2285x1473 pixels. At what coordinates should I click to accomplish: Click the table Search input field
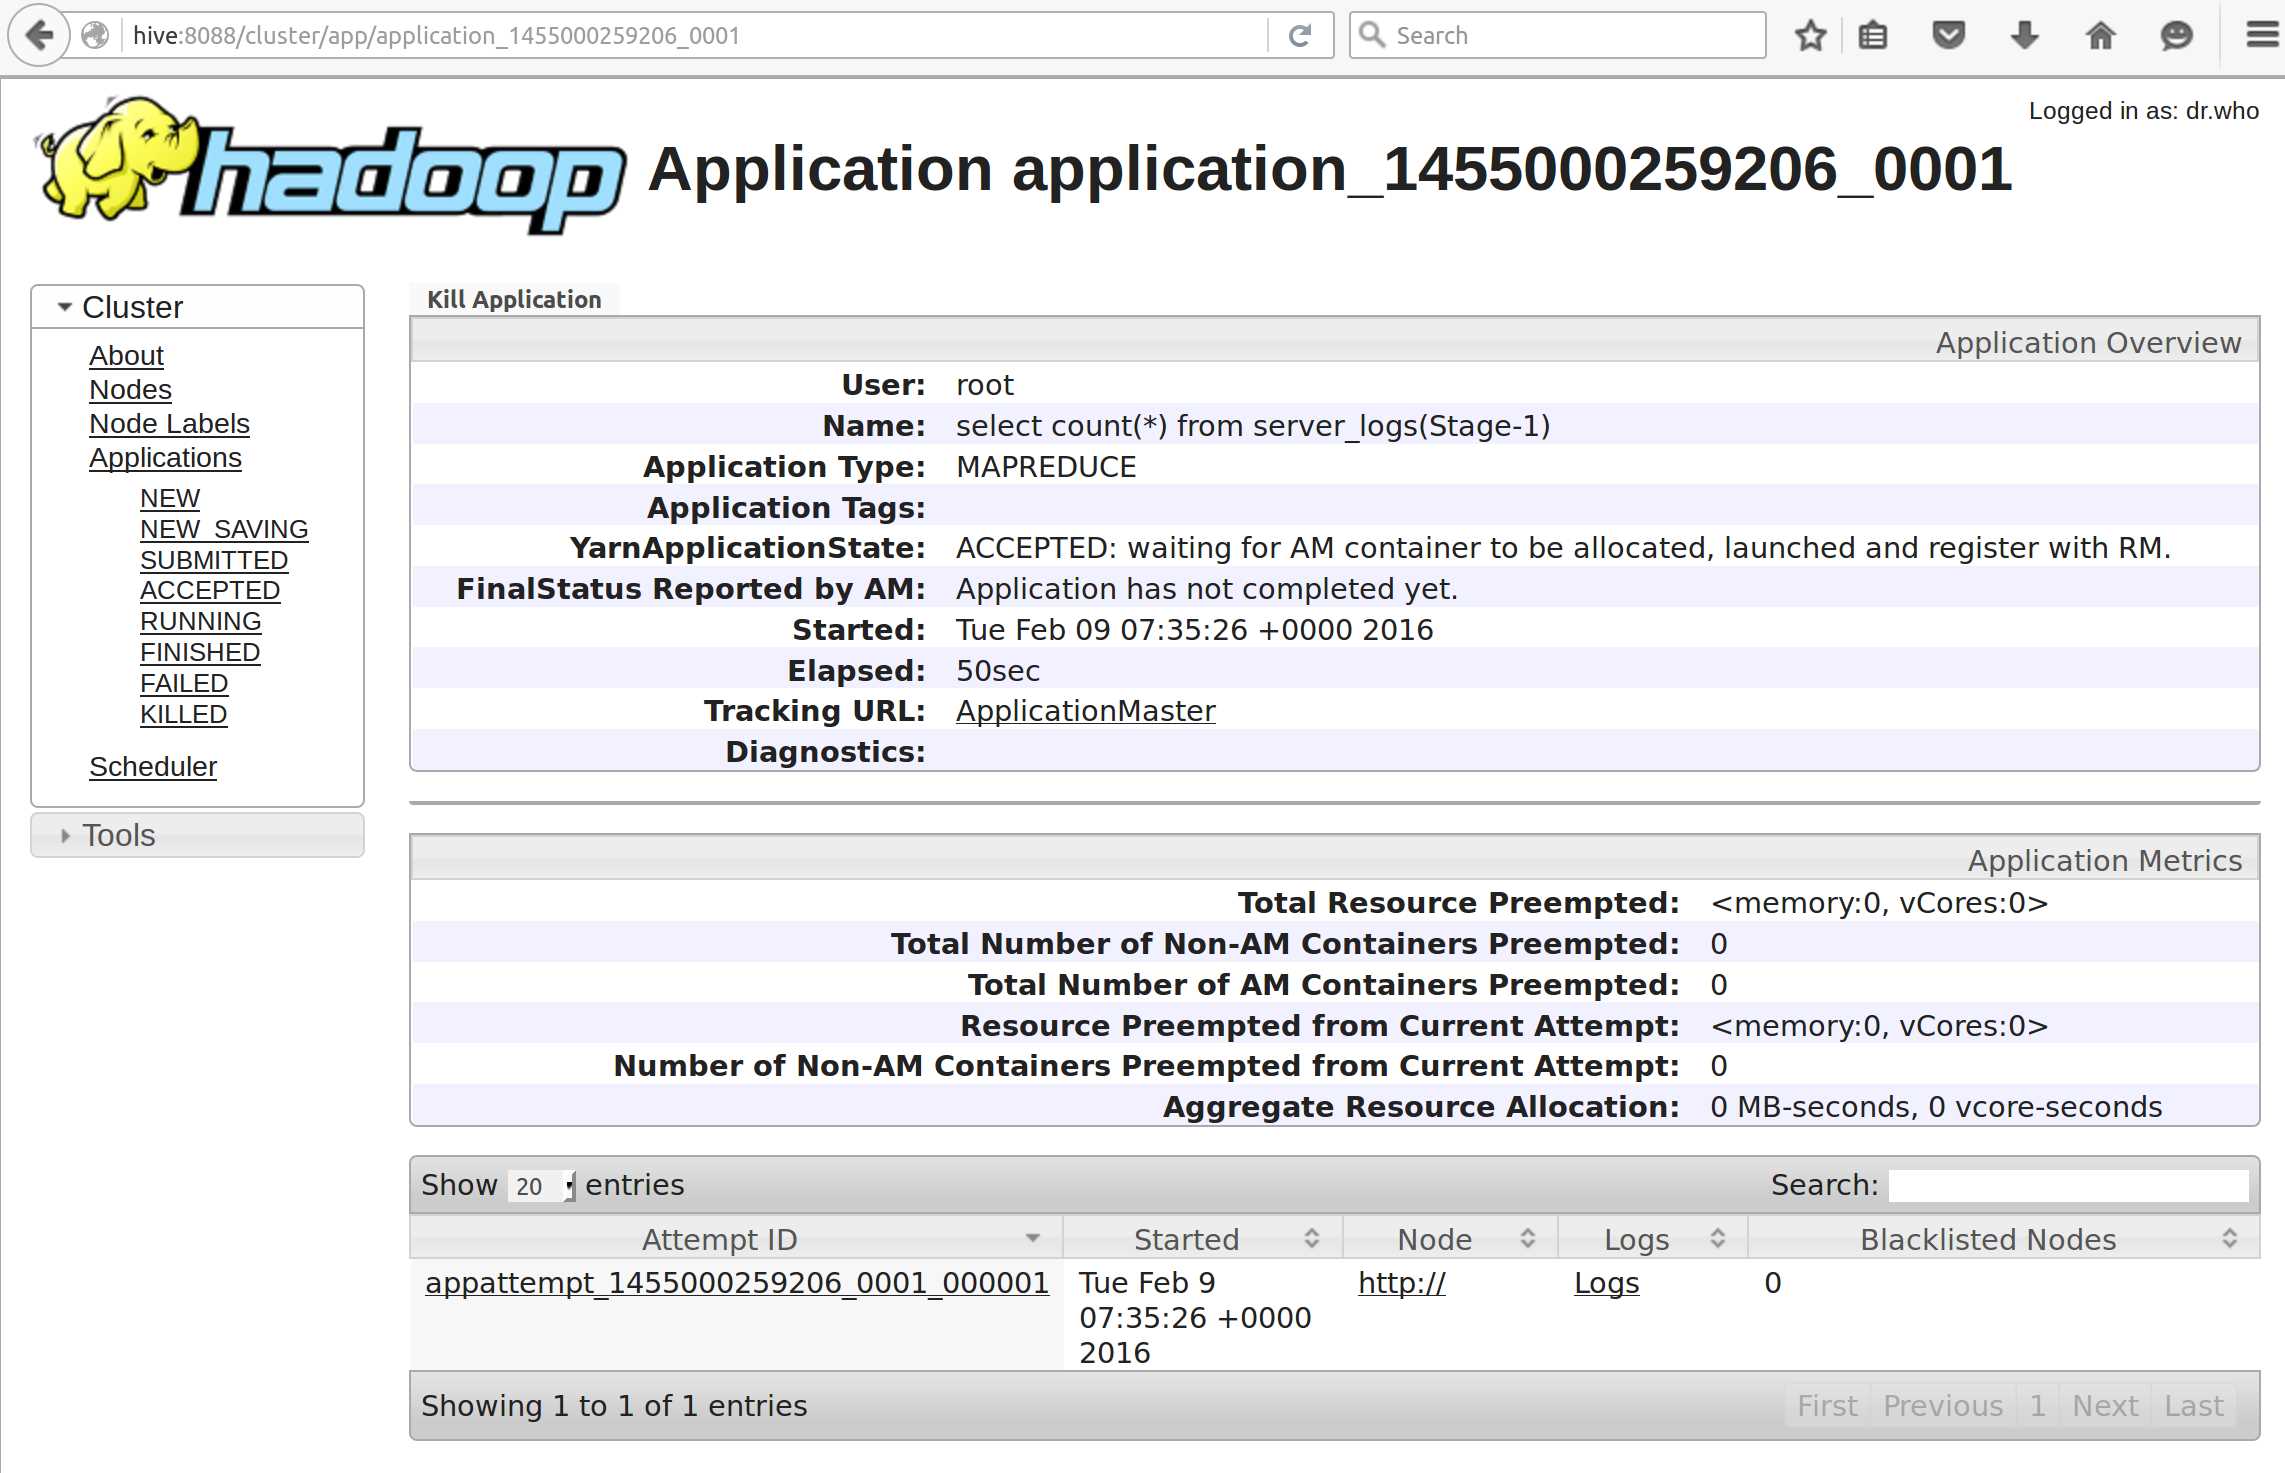[2068, 1186]
